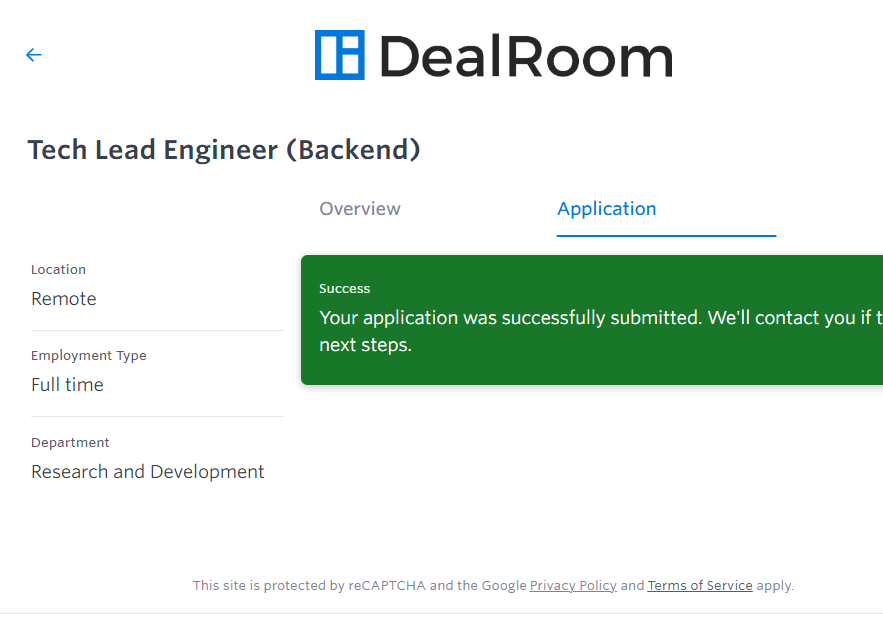This screenshot has width=883, height=624.
Task: Click the Location field label
Action: point(59,270)
